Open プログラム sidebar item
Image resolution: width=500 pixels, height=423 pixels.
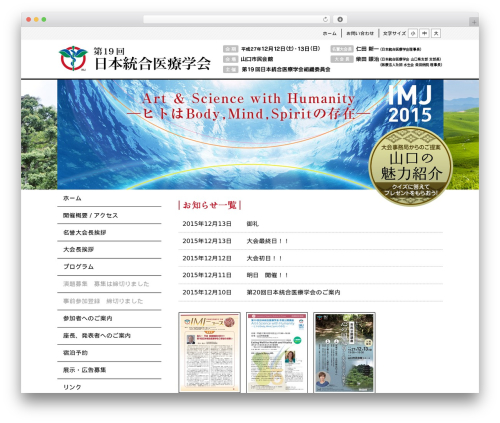click(x=109, y=267)
